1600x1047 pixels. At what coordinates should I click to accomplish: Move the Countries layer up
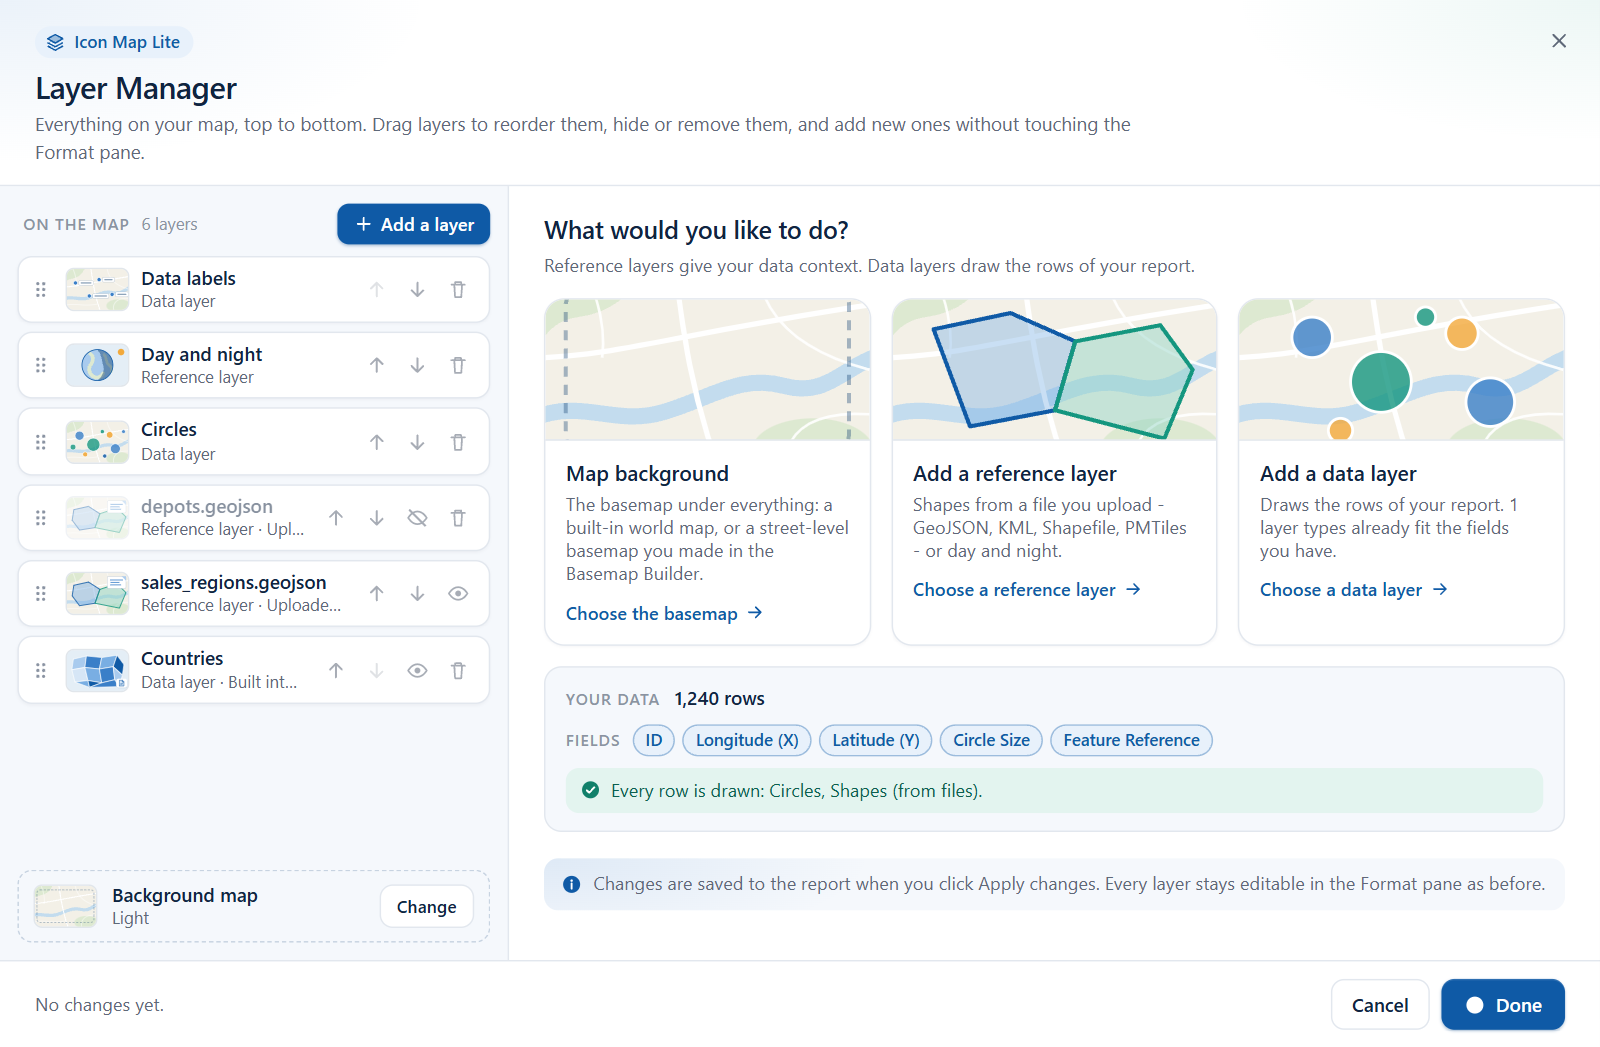tap(336, 671)
